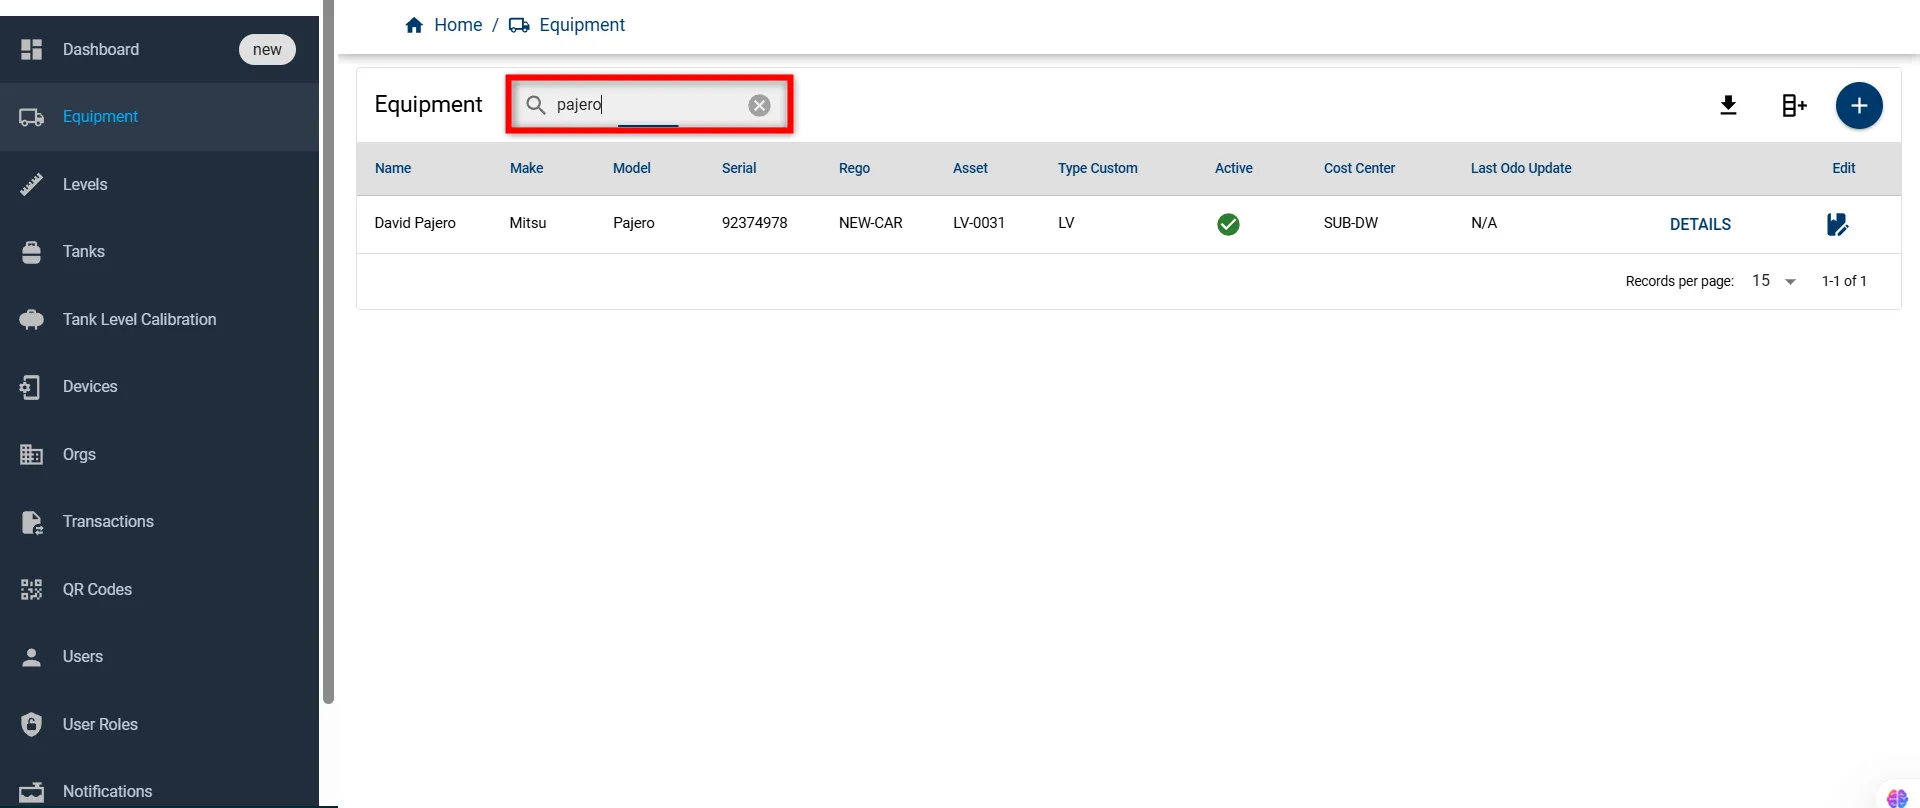Sort by the Rego column header
Image resolution: width=1920 pixels, height=808 pixels.
[854, 168]
